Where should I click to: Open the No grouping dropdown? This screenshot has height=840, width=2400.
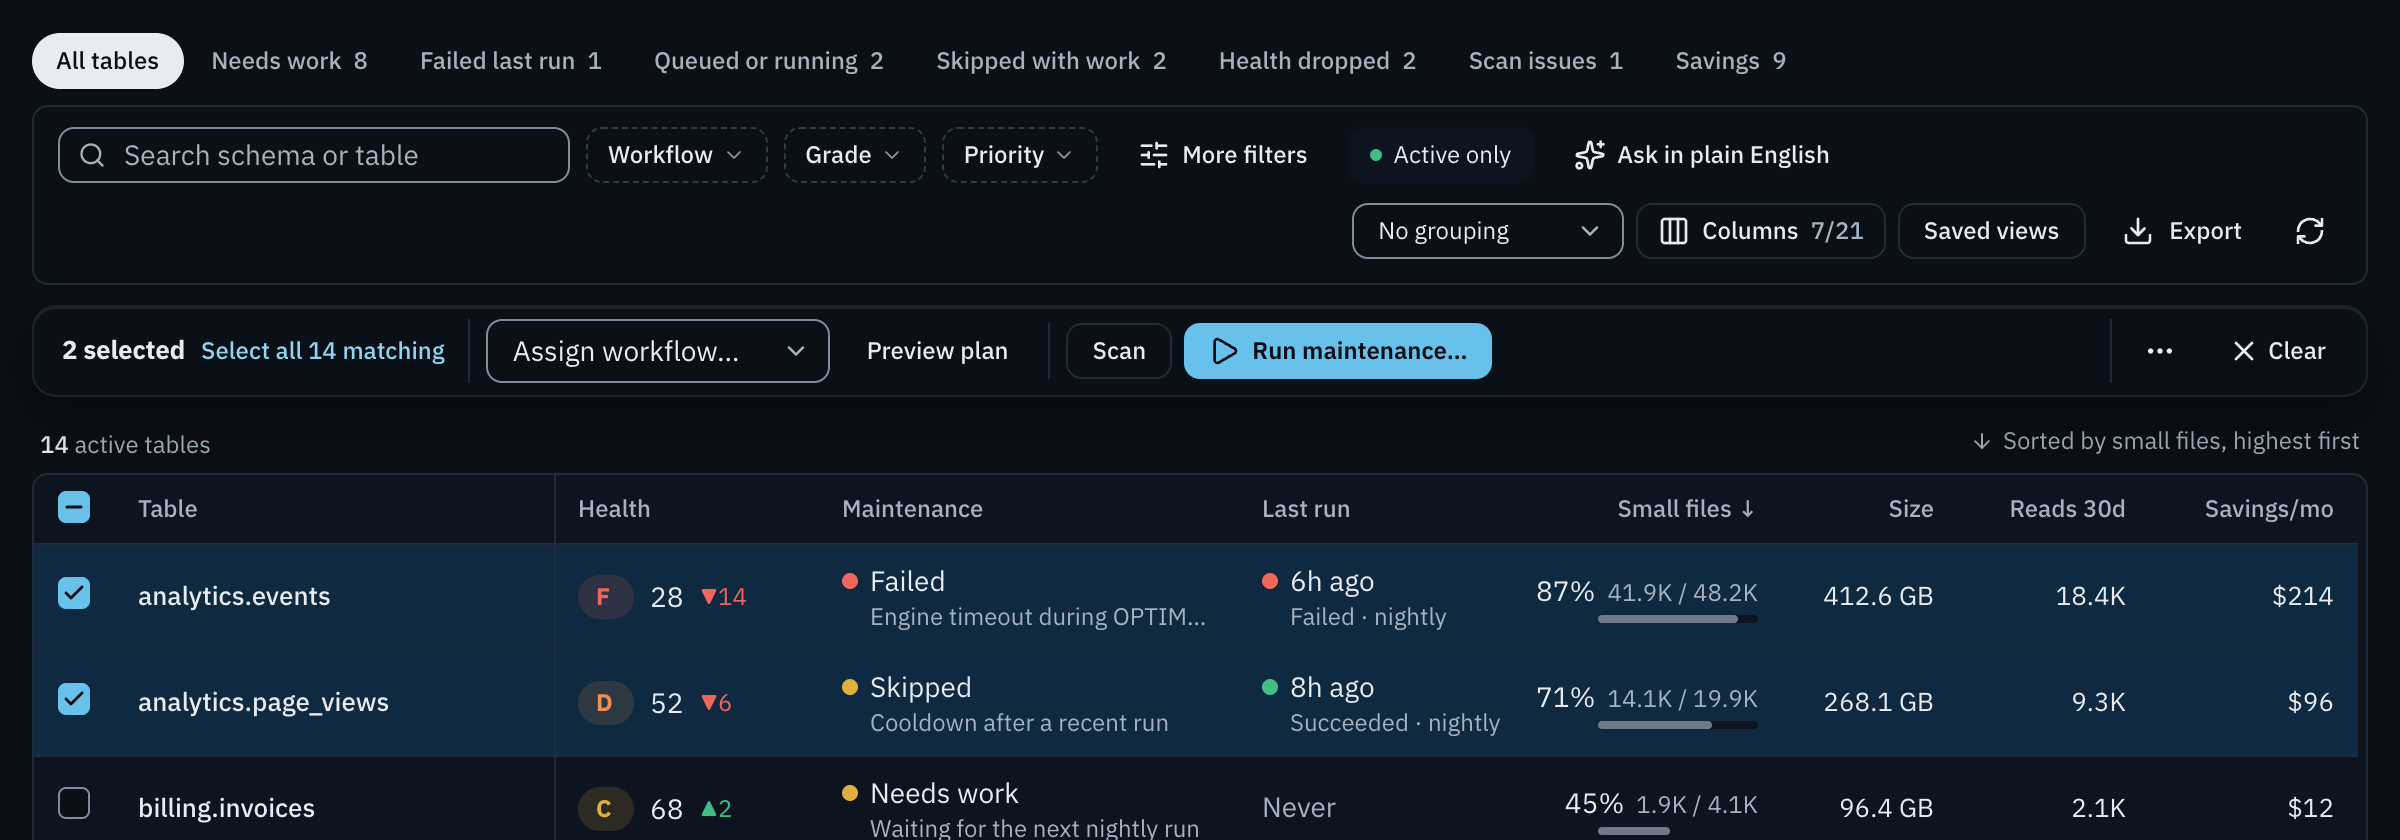click(1487, 231)
